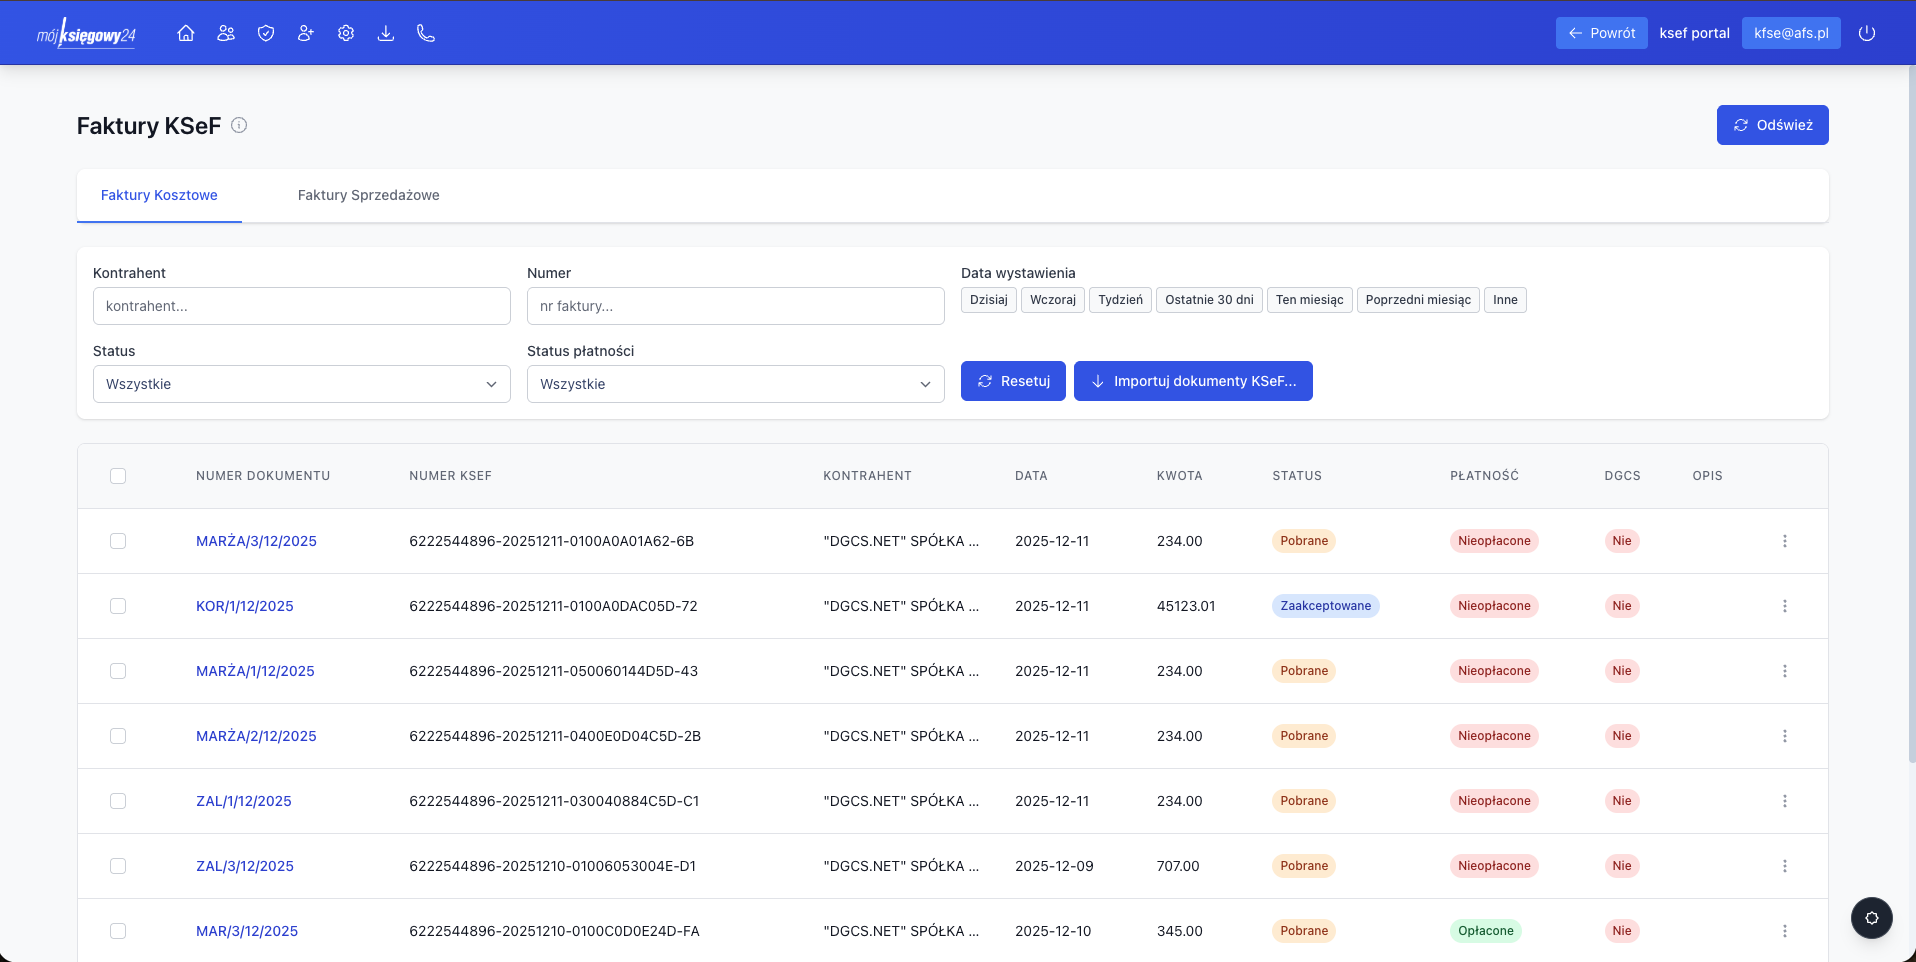This screenshot has width=1916, height=962.
Task: Open the actions menu for MARŻA/3/12/2025
Action: click(1785, 541)
